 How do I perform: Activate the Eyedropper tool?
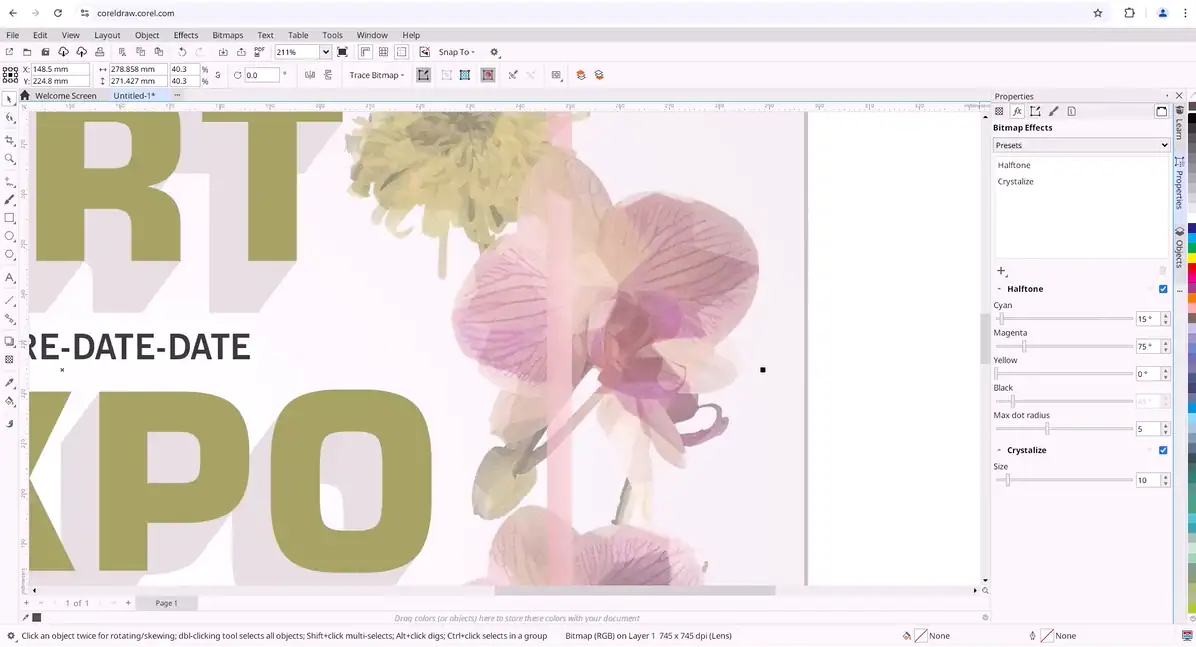click(x=10, y=383)
